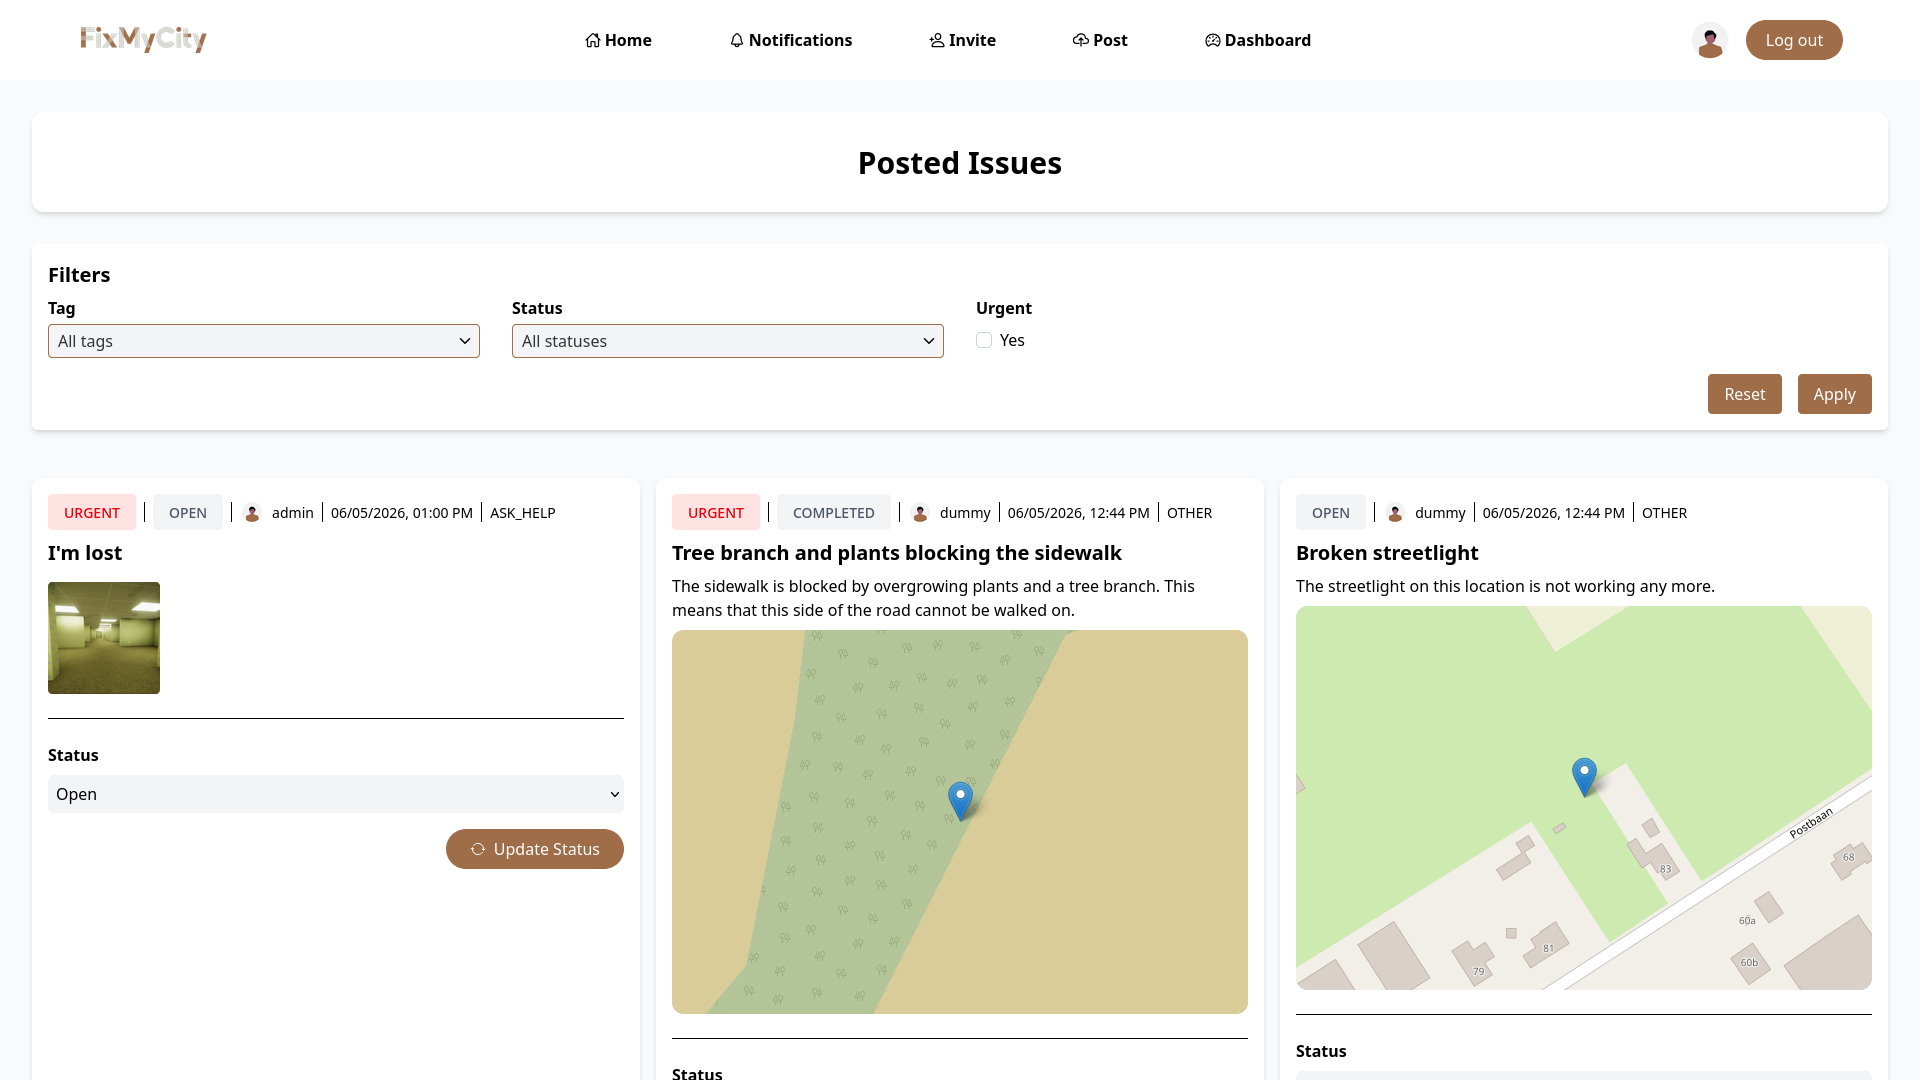Screen dimensions: 1920x1080
Task: Click admin avatar on 'I'm lost' card
Action: coord(252,513)
